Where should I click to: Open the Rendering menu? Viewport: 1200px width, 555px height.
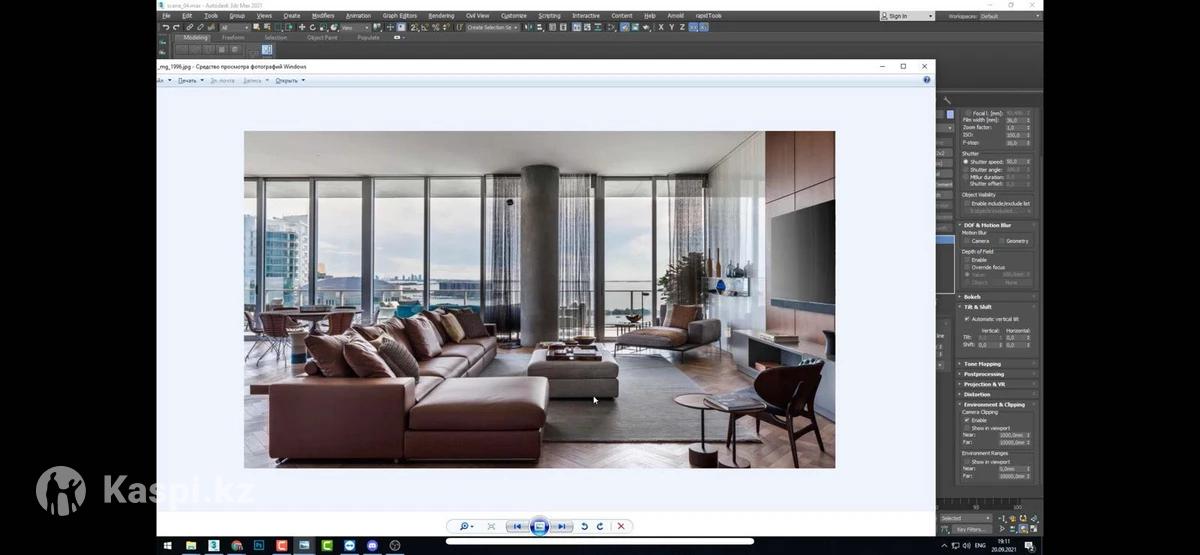pyautogui.click(x=440, y=16)
